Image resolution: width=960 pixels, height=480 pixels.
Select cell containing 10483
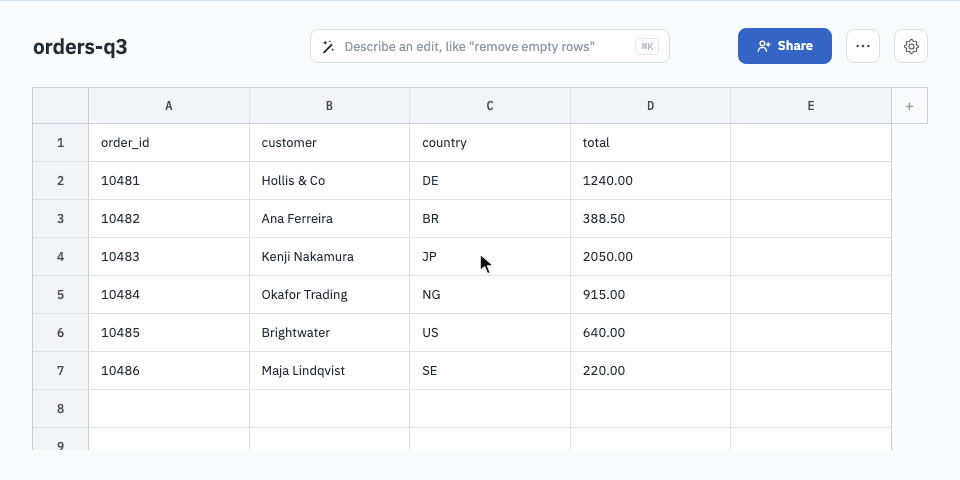(169, 257)
